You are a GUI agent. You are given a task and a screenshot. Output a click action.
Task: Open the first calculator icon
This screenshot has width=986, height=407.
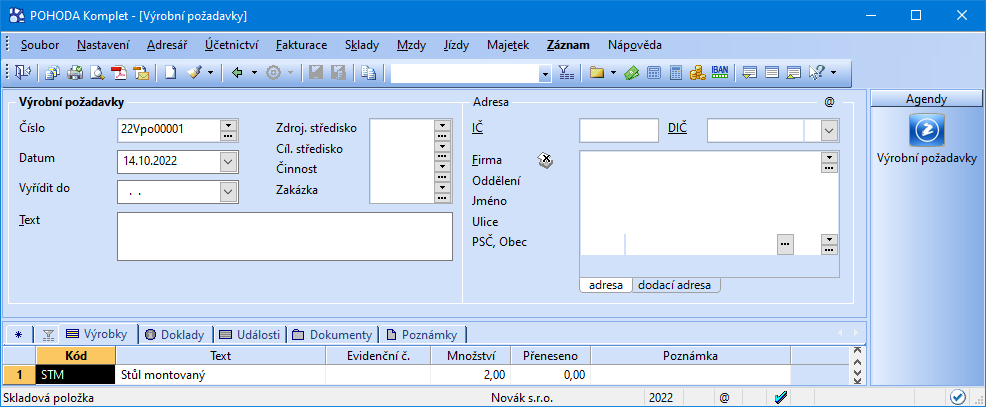point(654,73)
